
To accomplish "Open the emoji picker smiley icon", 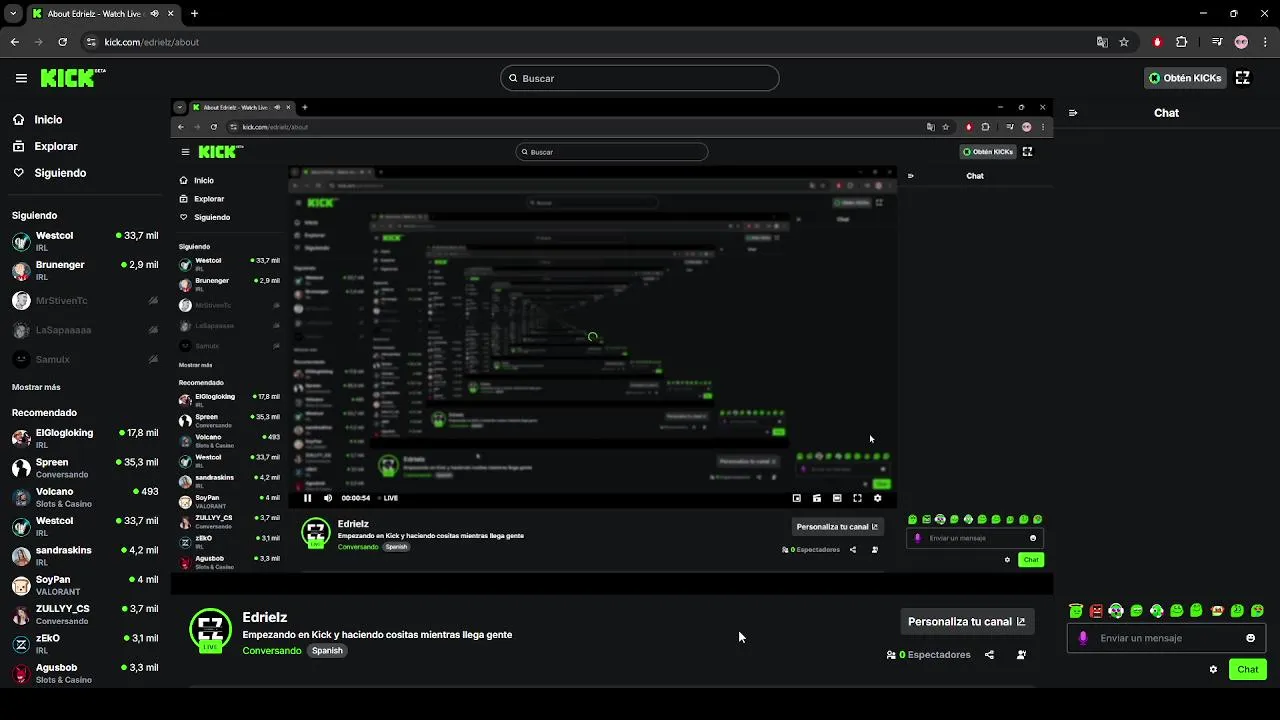I will 1250,638.
